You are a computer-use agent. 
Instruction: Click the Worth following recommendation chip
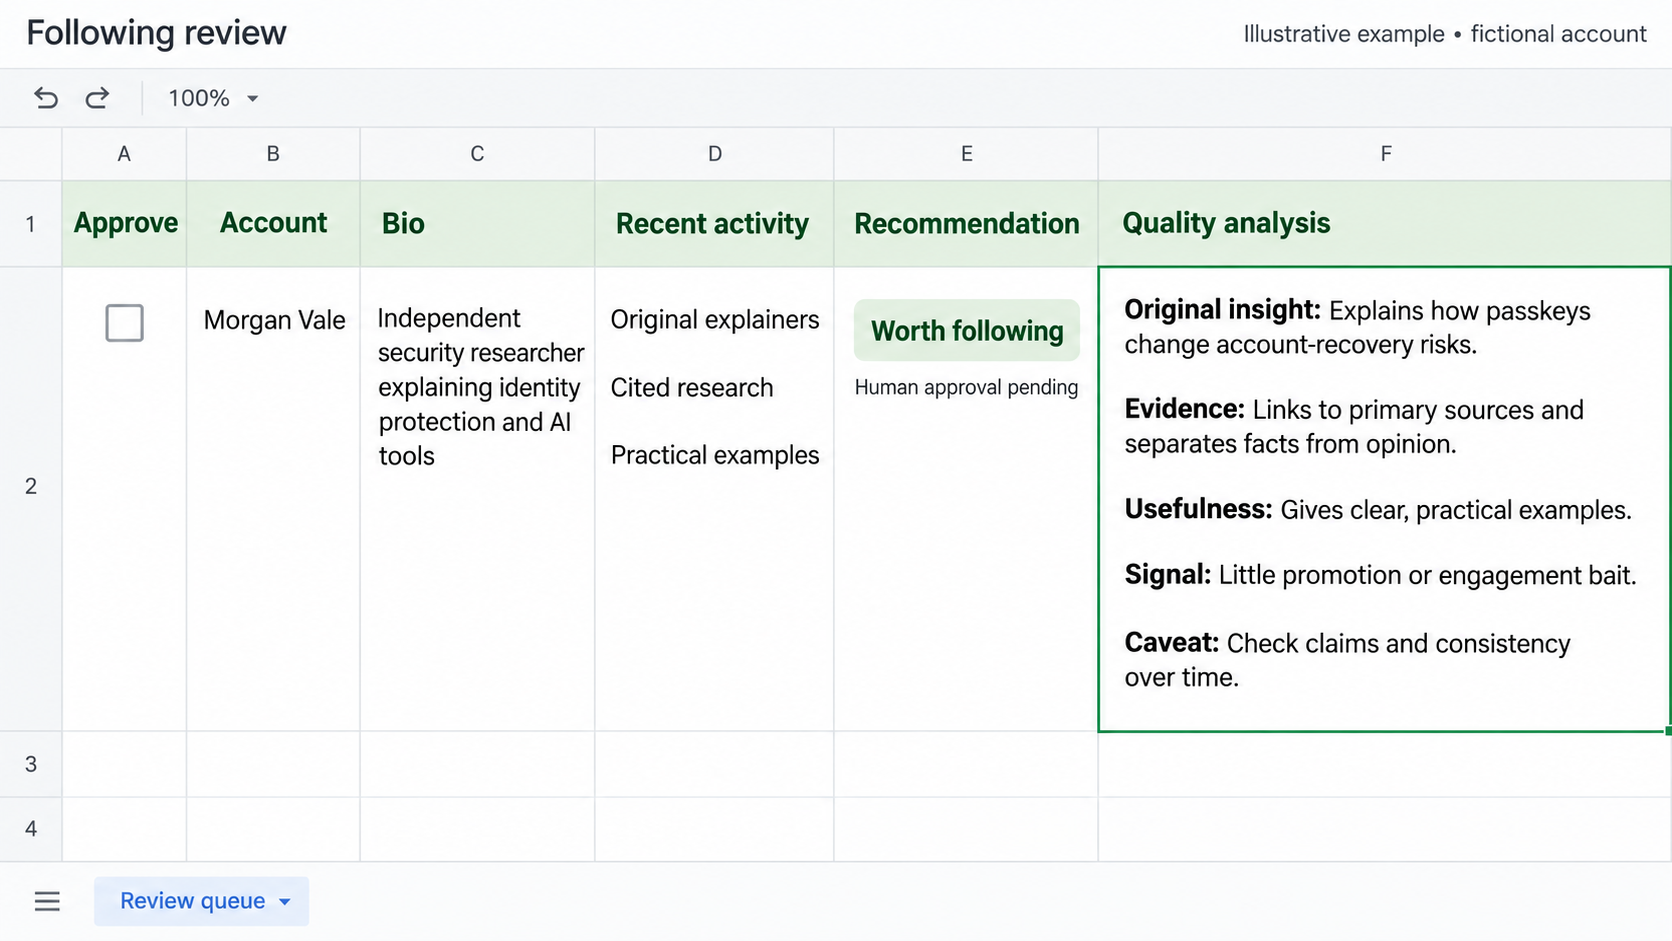(967, 330)
